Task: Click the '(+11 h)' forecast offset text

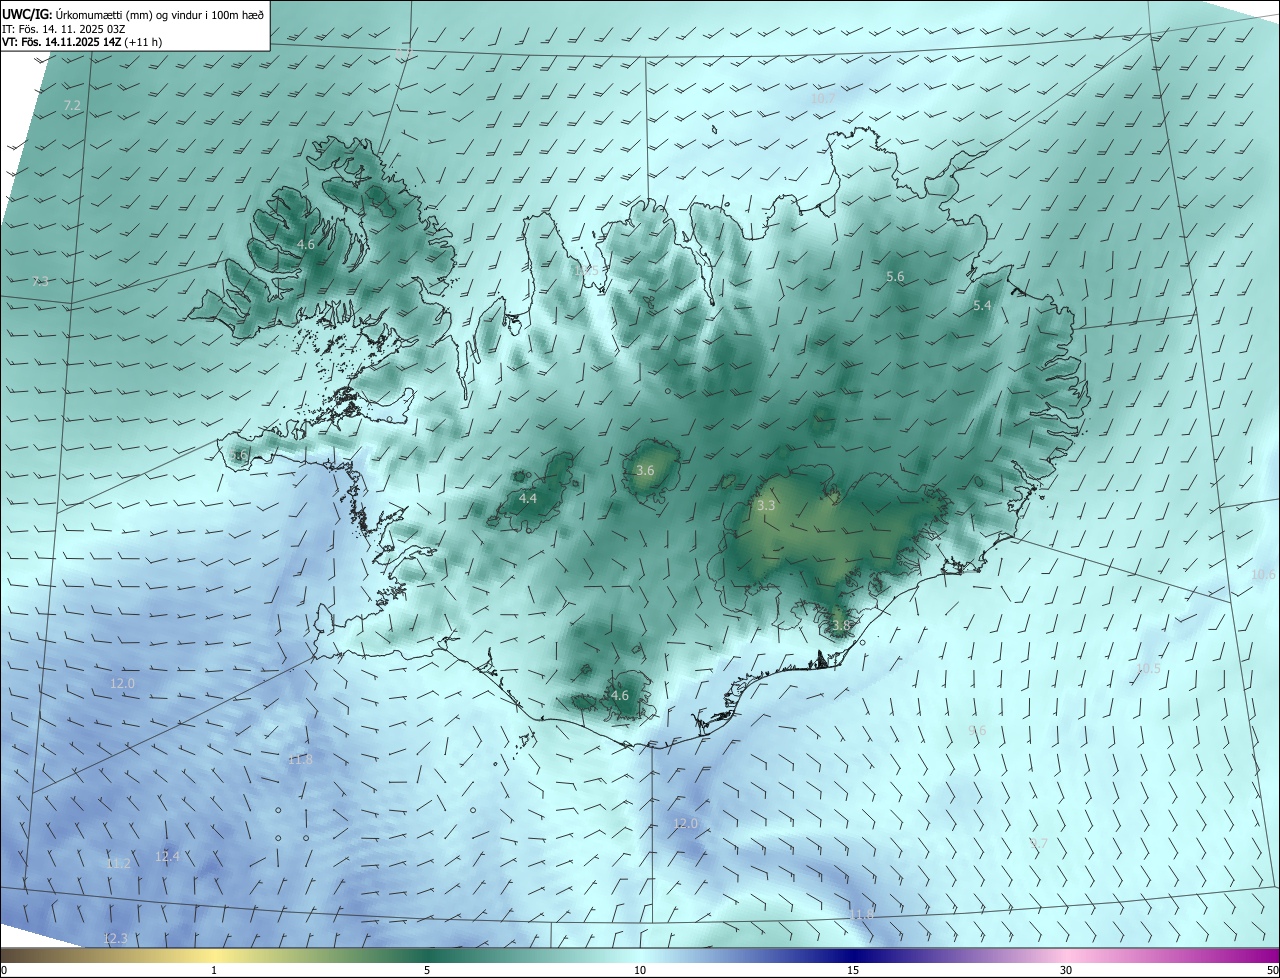Action: (x=144, y=43)
